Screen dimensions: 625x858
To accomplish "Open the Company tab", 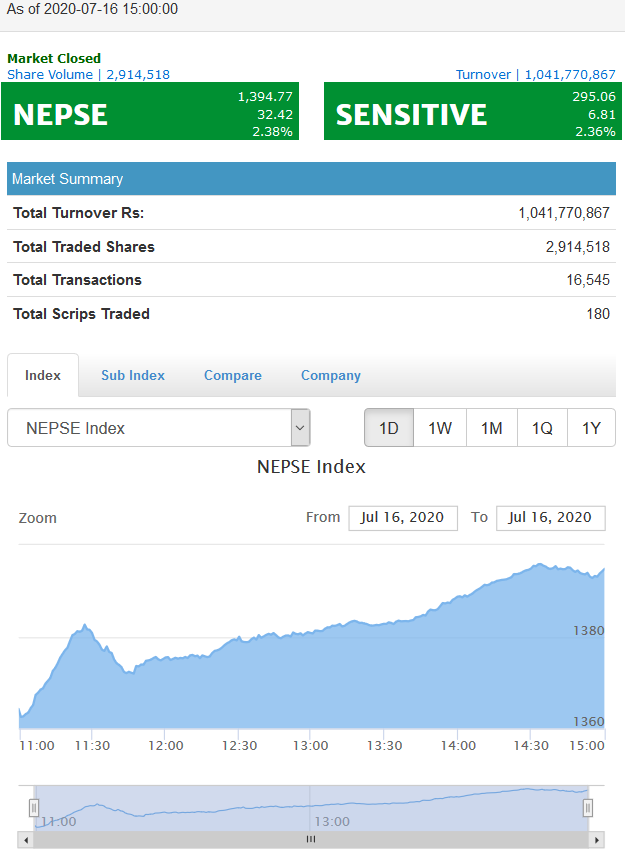I will pos(331,375).
